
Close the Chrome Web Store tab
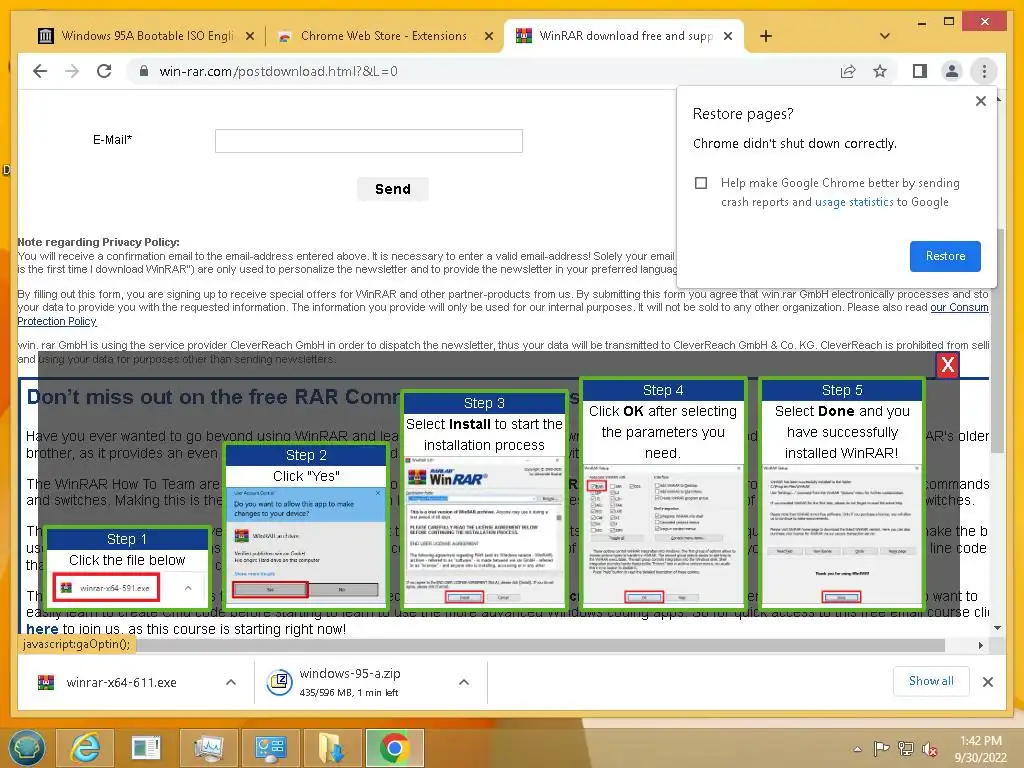click(488, 36)
